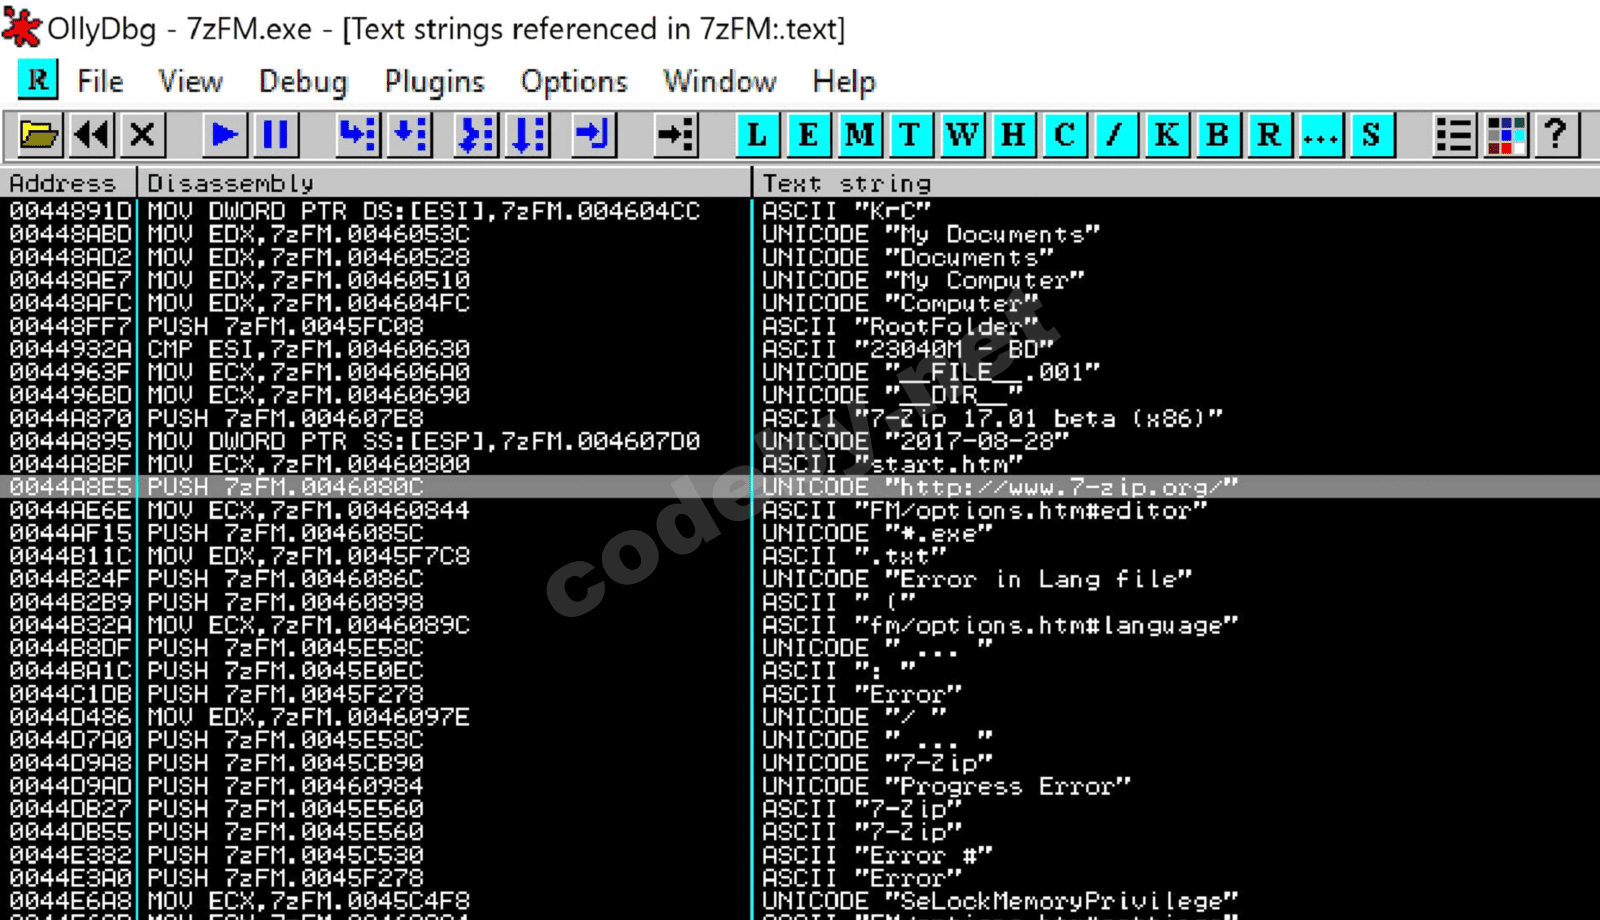Click the Address column header
This screenshot has height=920, width=1600.
point(68,183)
